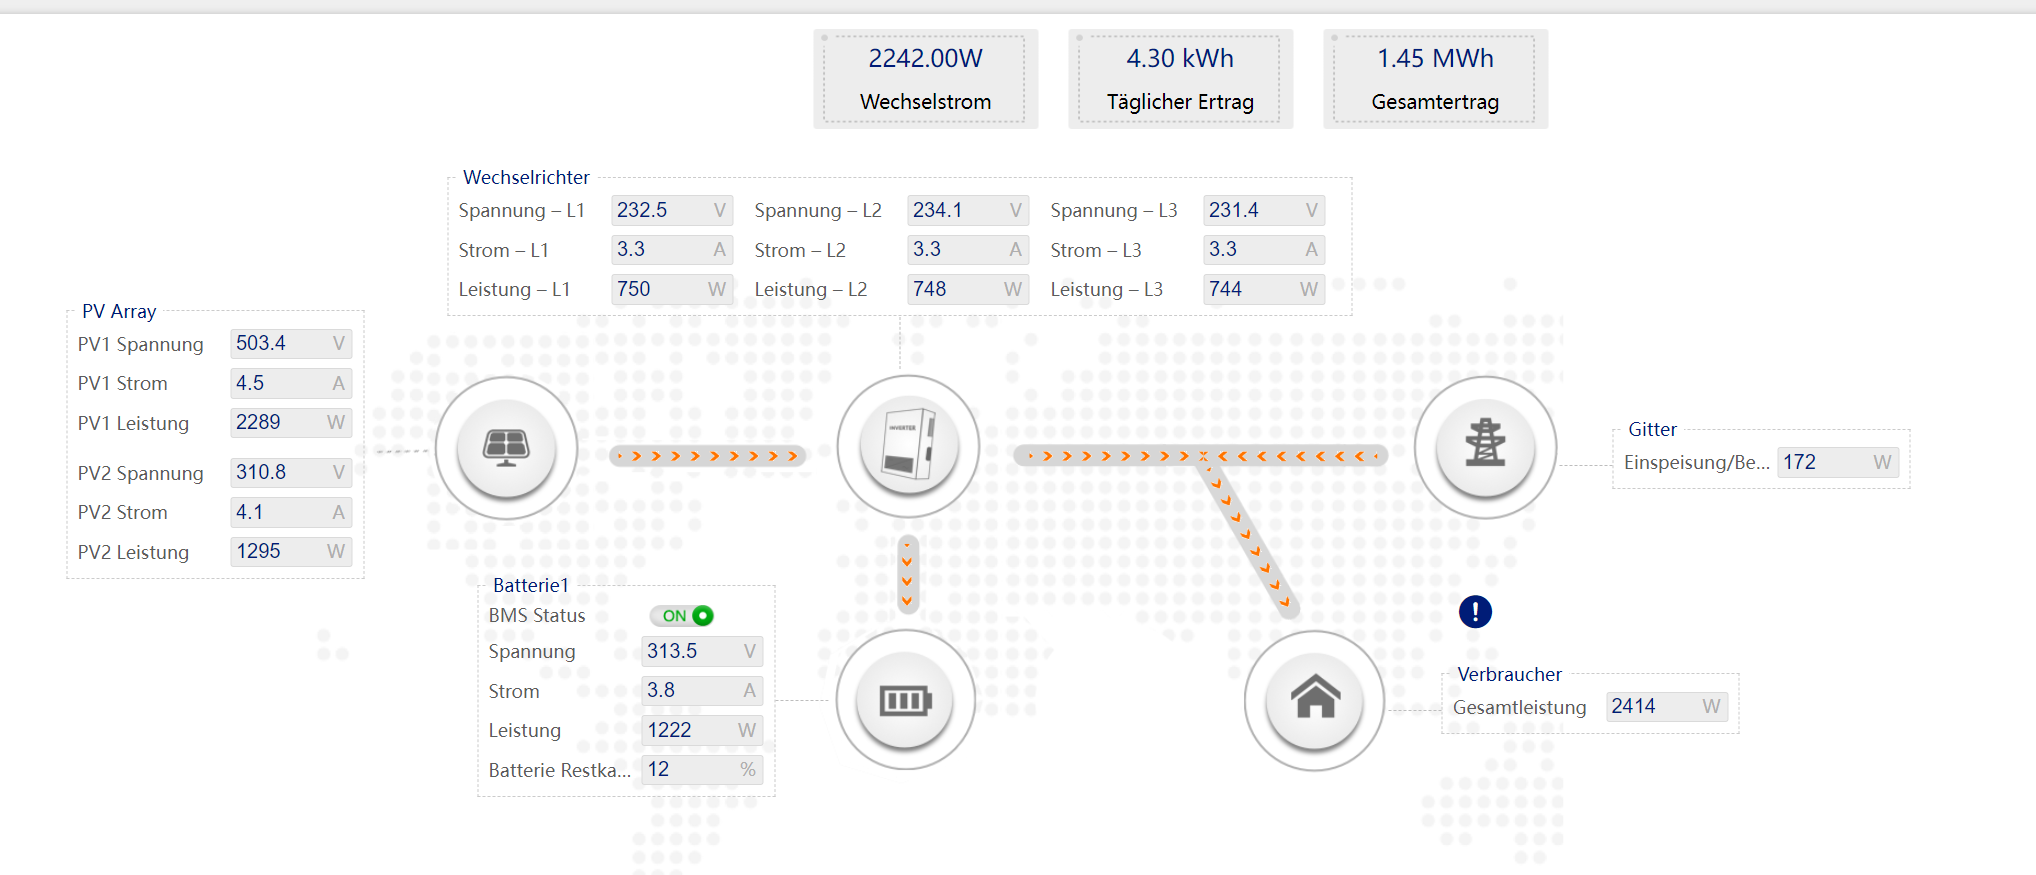Click the Spannung – L2 label
The height and width of the screenshot is (875, 2036).
click(818, 210)
